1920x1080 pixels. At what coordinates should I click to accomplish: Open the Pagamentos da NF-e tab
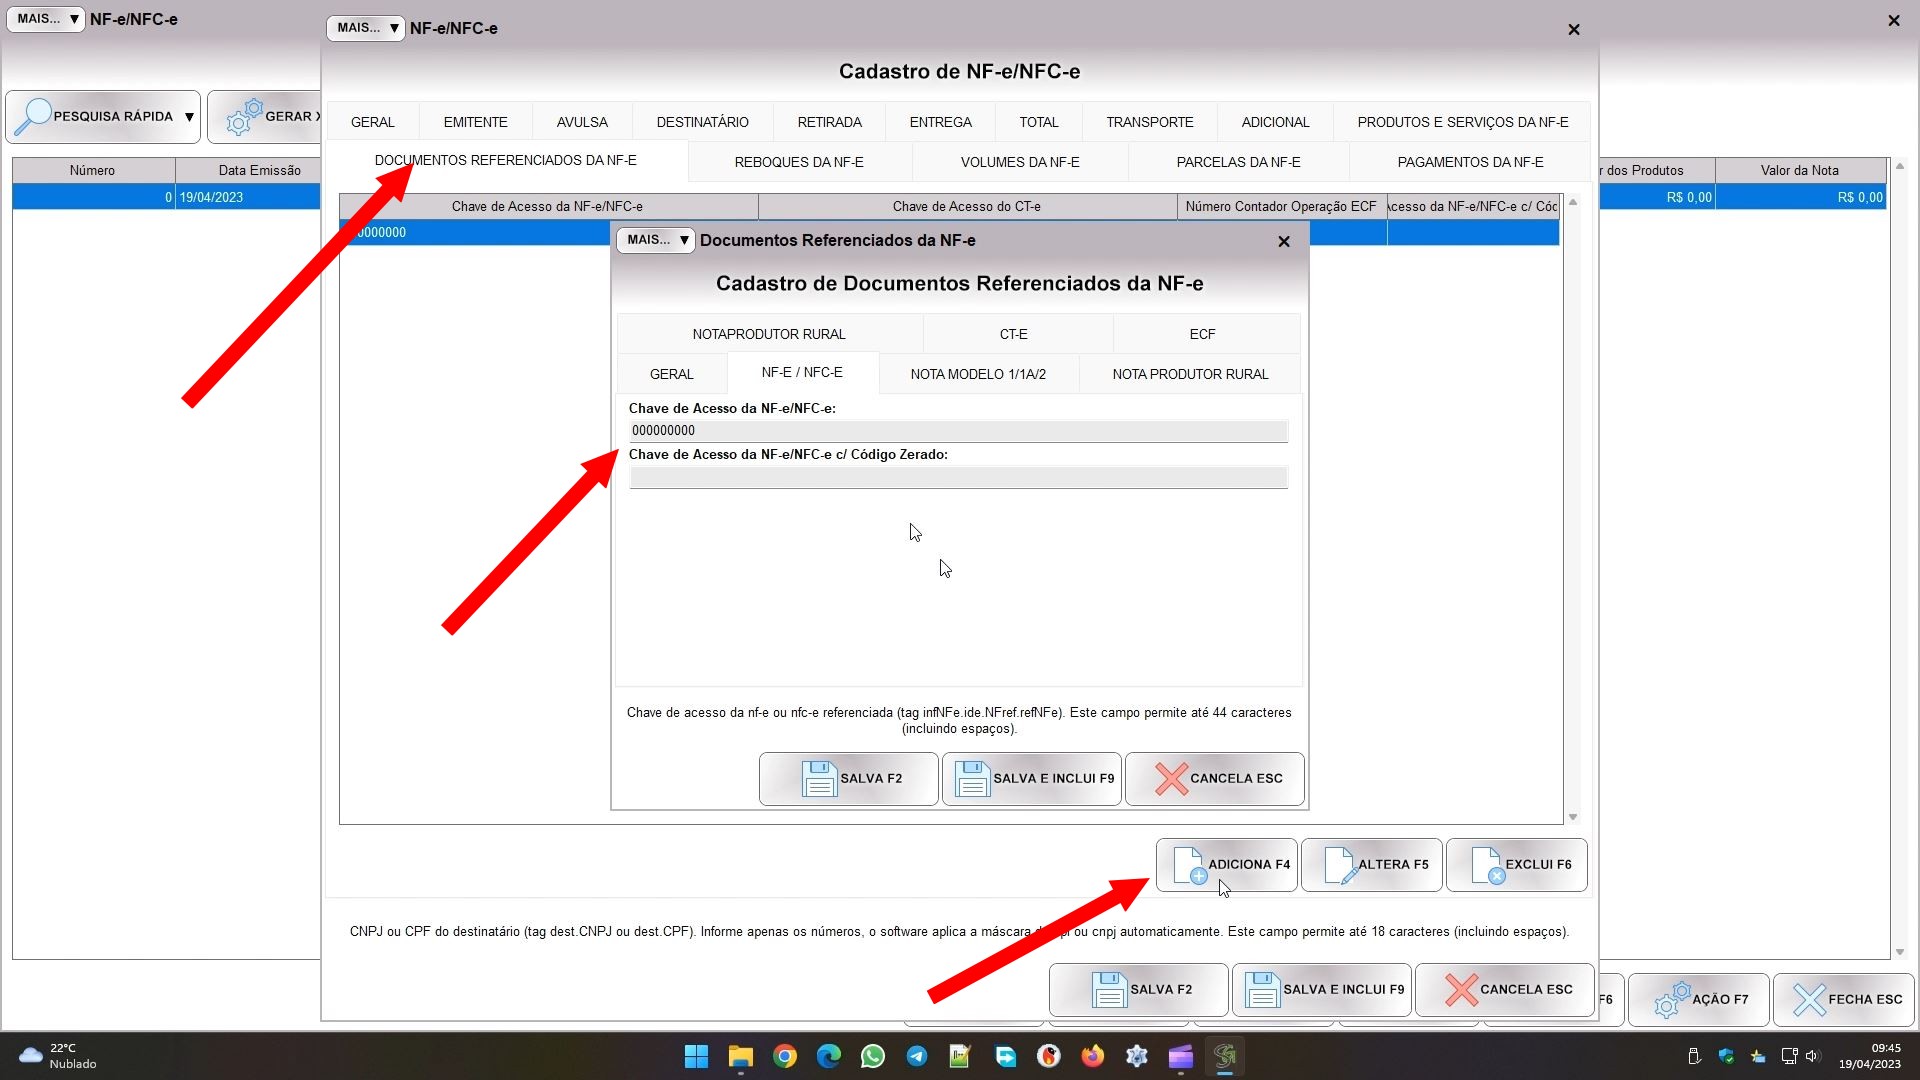(1469, 162)
